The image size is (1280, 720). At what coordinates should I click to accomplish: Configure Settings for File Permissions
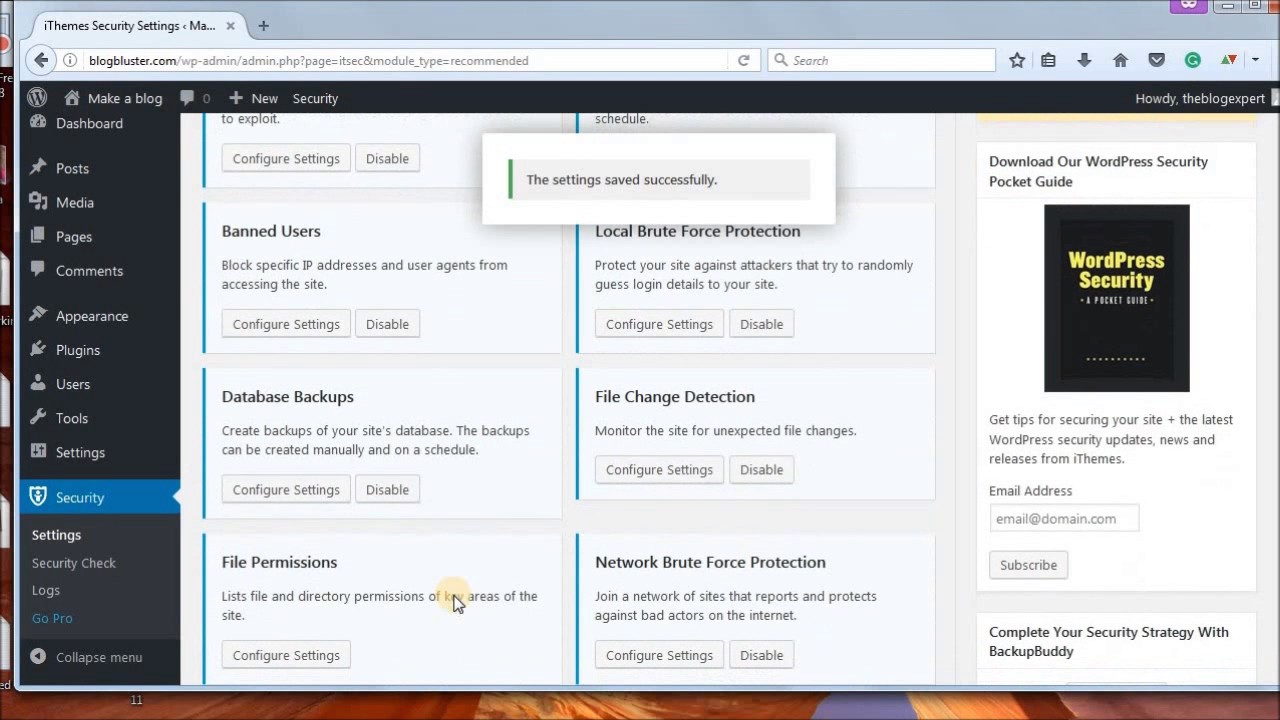(x=286, y=655)
